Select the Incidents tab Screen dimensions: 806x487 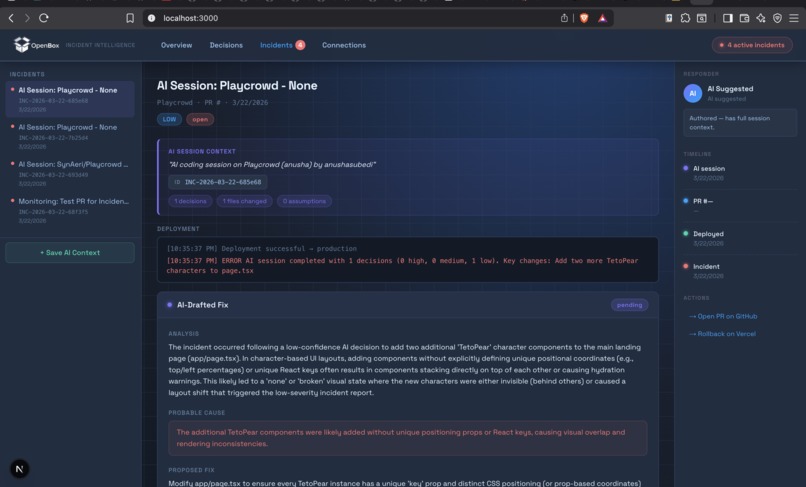[282, 45]
